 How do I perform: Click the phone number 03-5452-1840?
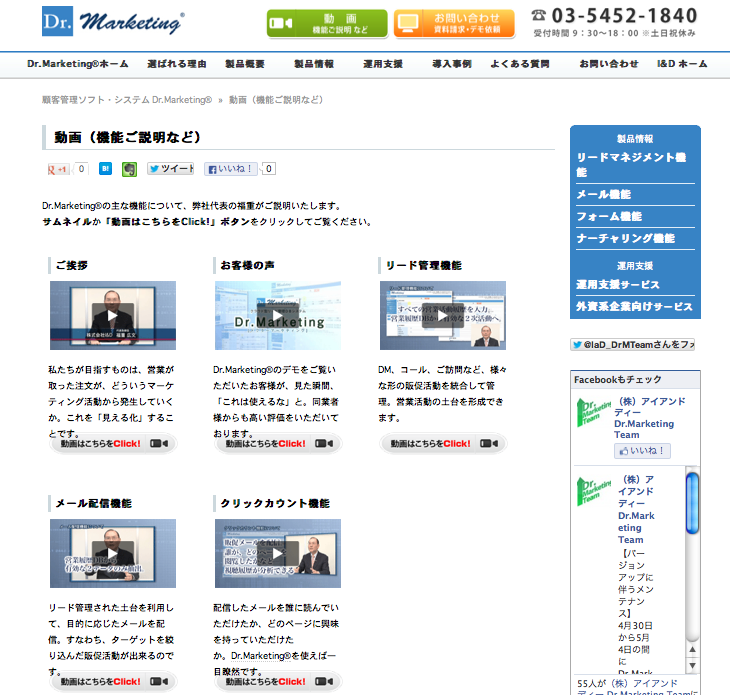point(624,16)
